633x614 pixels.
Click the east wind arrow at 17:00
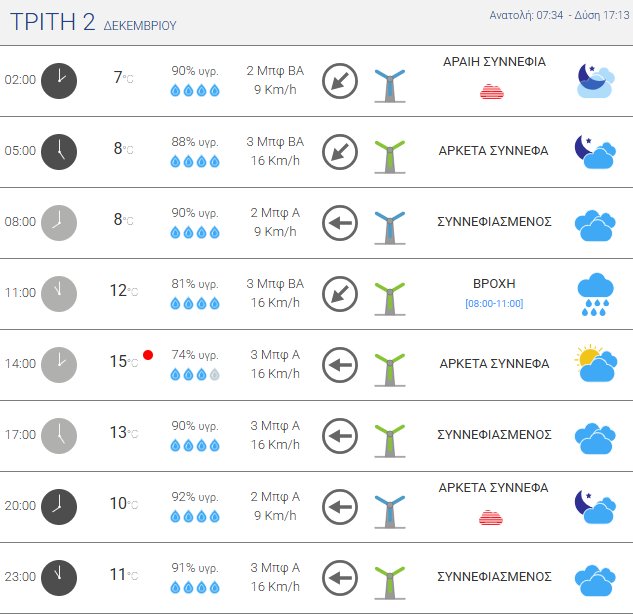point(340,435)
